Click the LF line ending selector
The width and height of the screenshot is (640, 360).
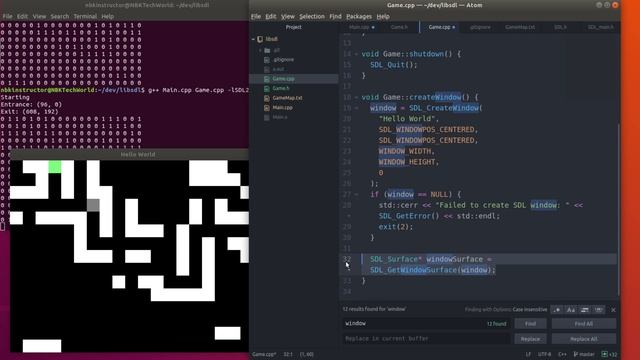pyautogui.click(x=528, y=354)
